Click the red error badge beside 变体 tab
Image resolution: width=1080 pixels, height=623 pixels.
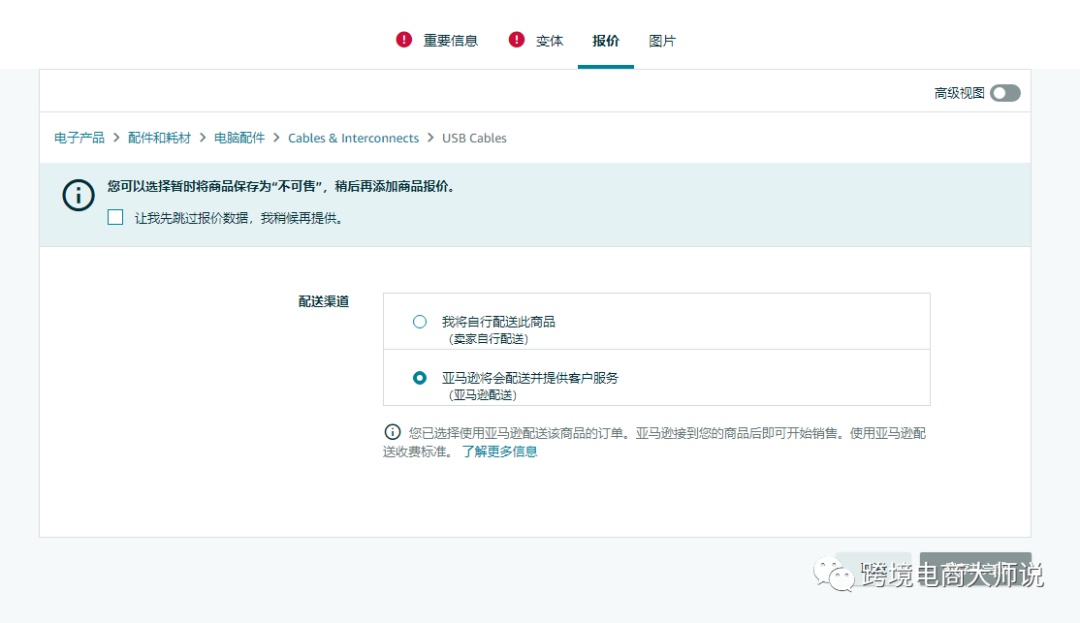pyautogui.click(x=516, y=39)
